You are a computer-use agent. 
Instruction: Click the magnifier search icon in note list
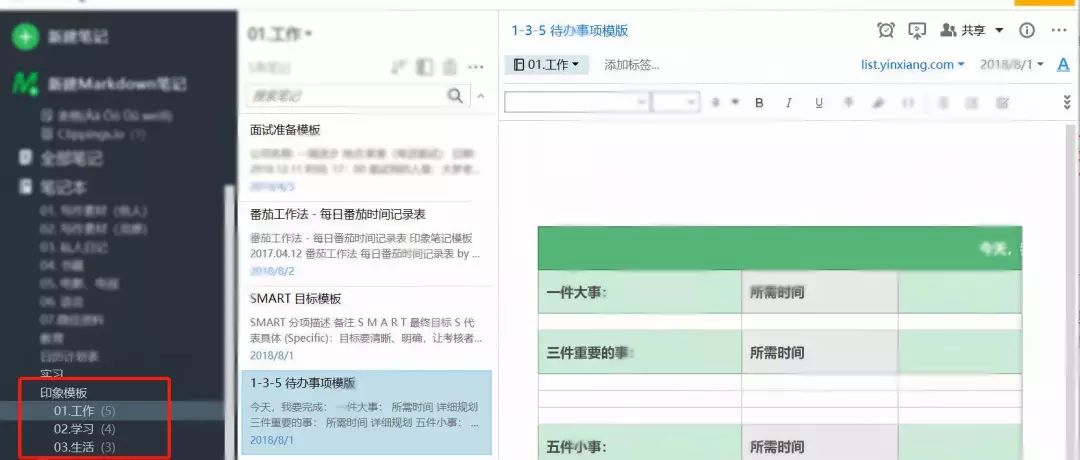[x=455, y=95]
